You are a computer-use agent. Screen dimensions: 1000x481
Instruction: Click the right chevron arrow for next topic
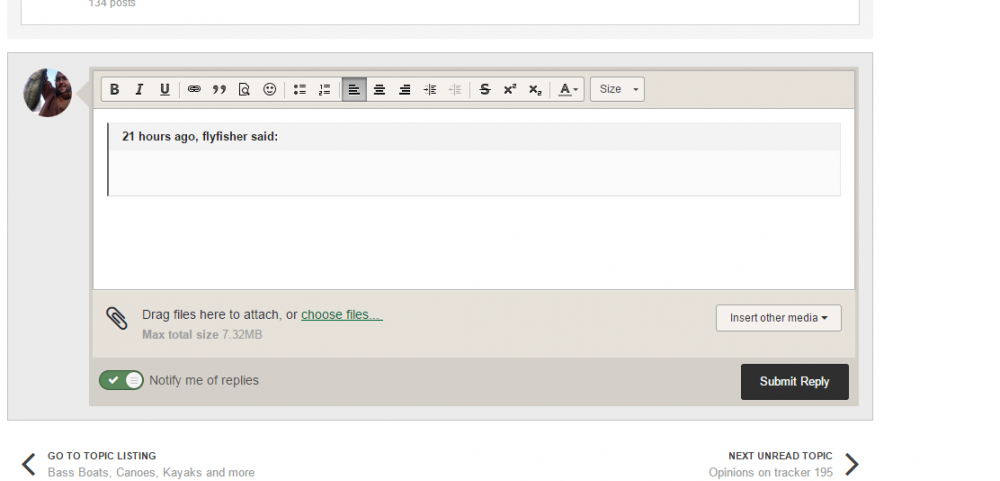click(852, 464)
